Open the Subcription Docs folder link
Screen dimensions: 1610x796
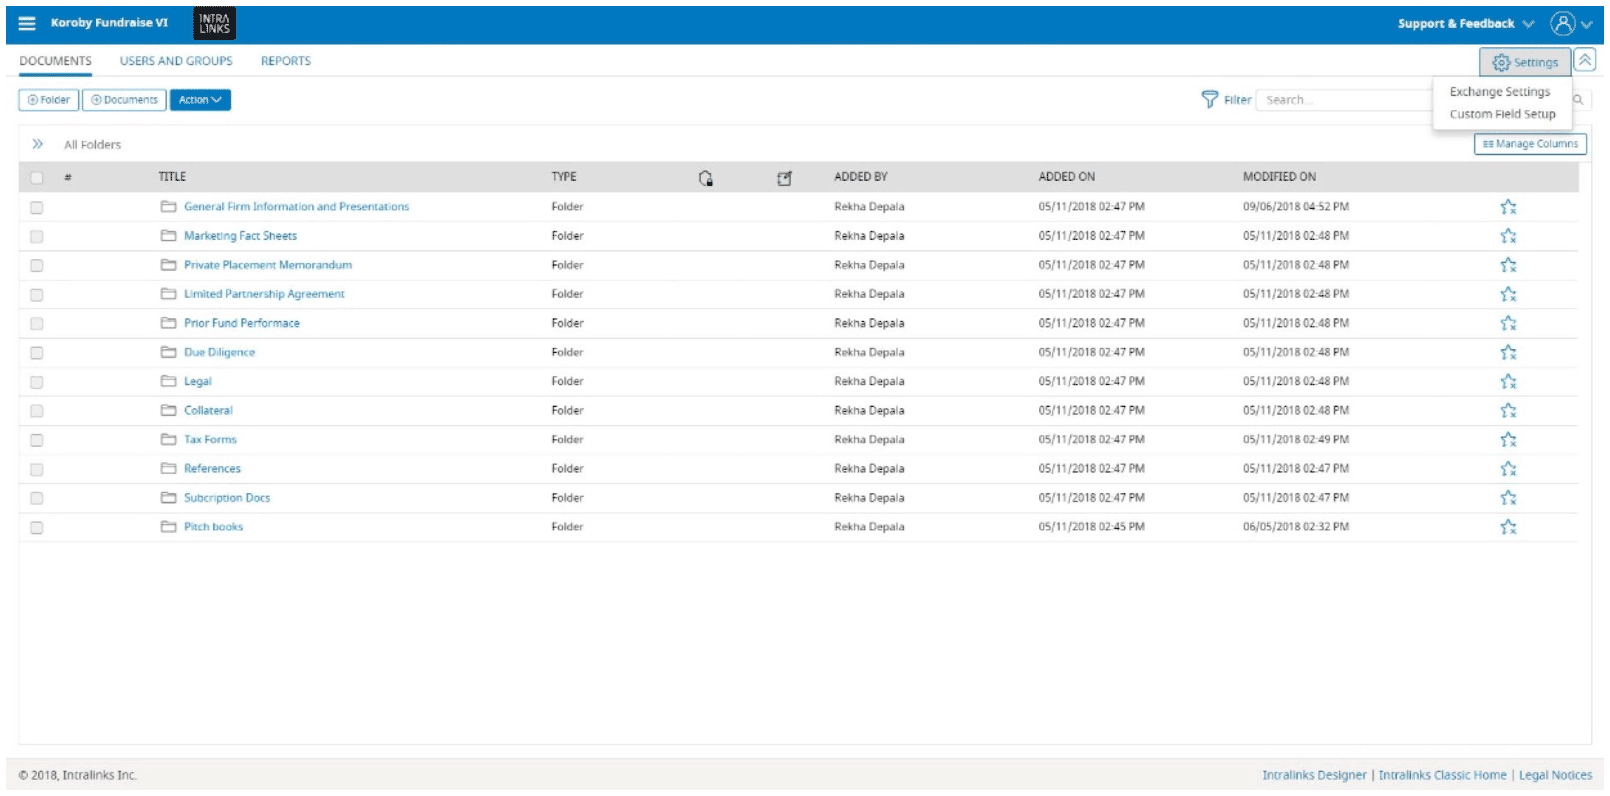[227, 498]
